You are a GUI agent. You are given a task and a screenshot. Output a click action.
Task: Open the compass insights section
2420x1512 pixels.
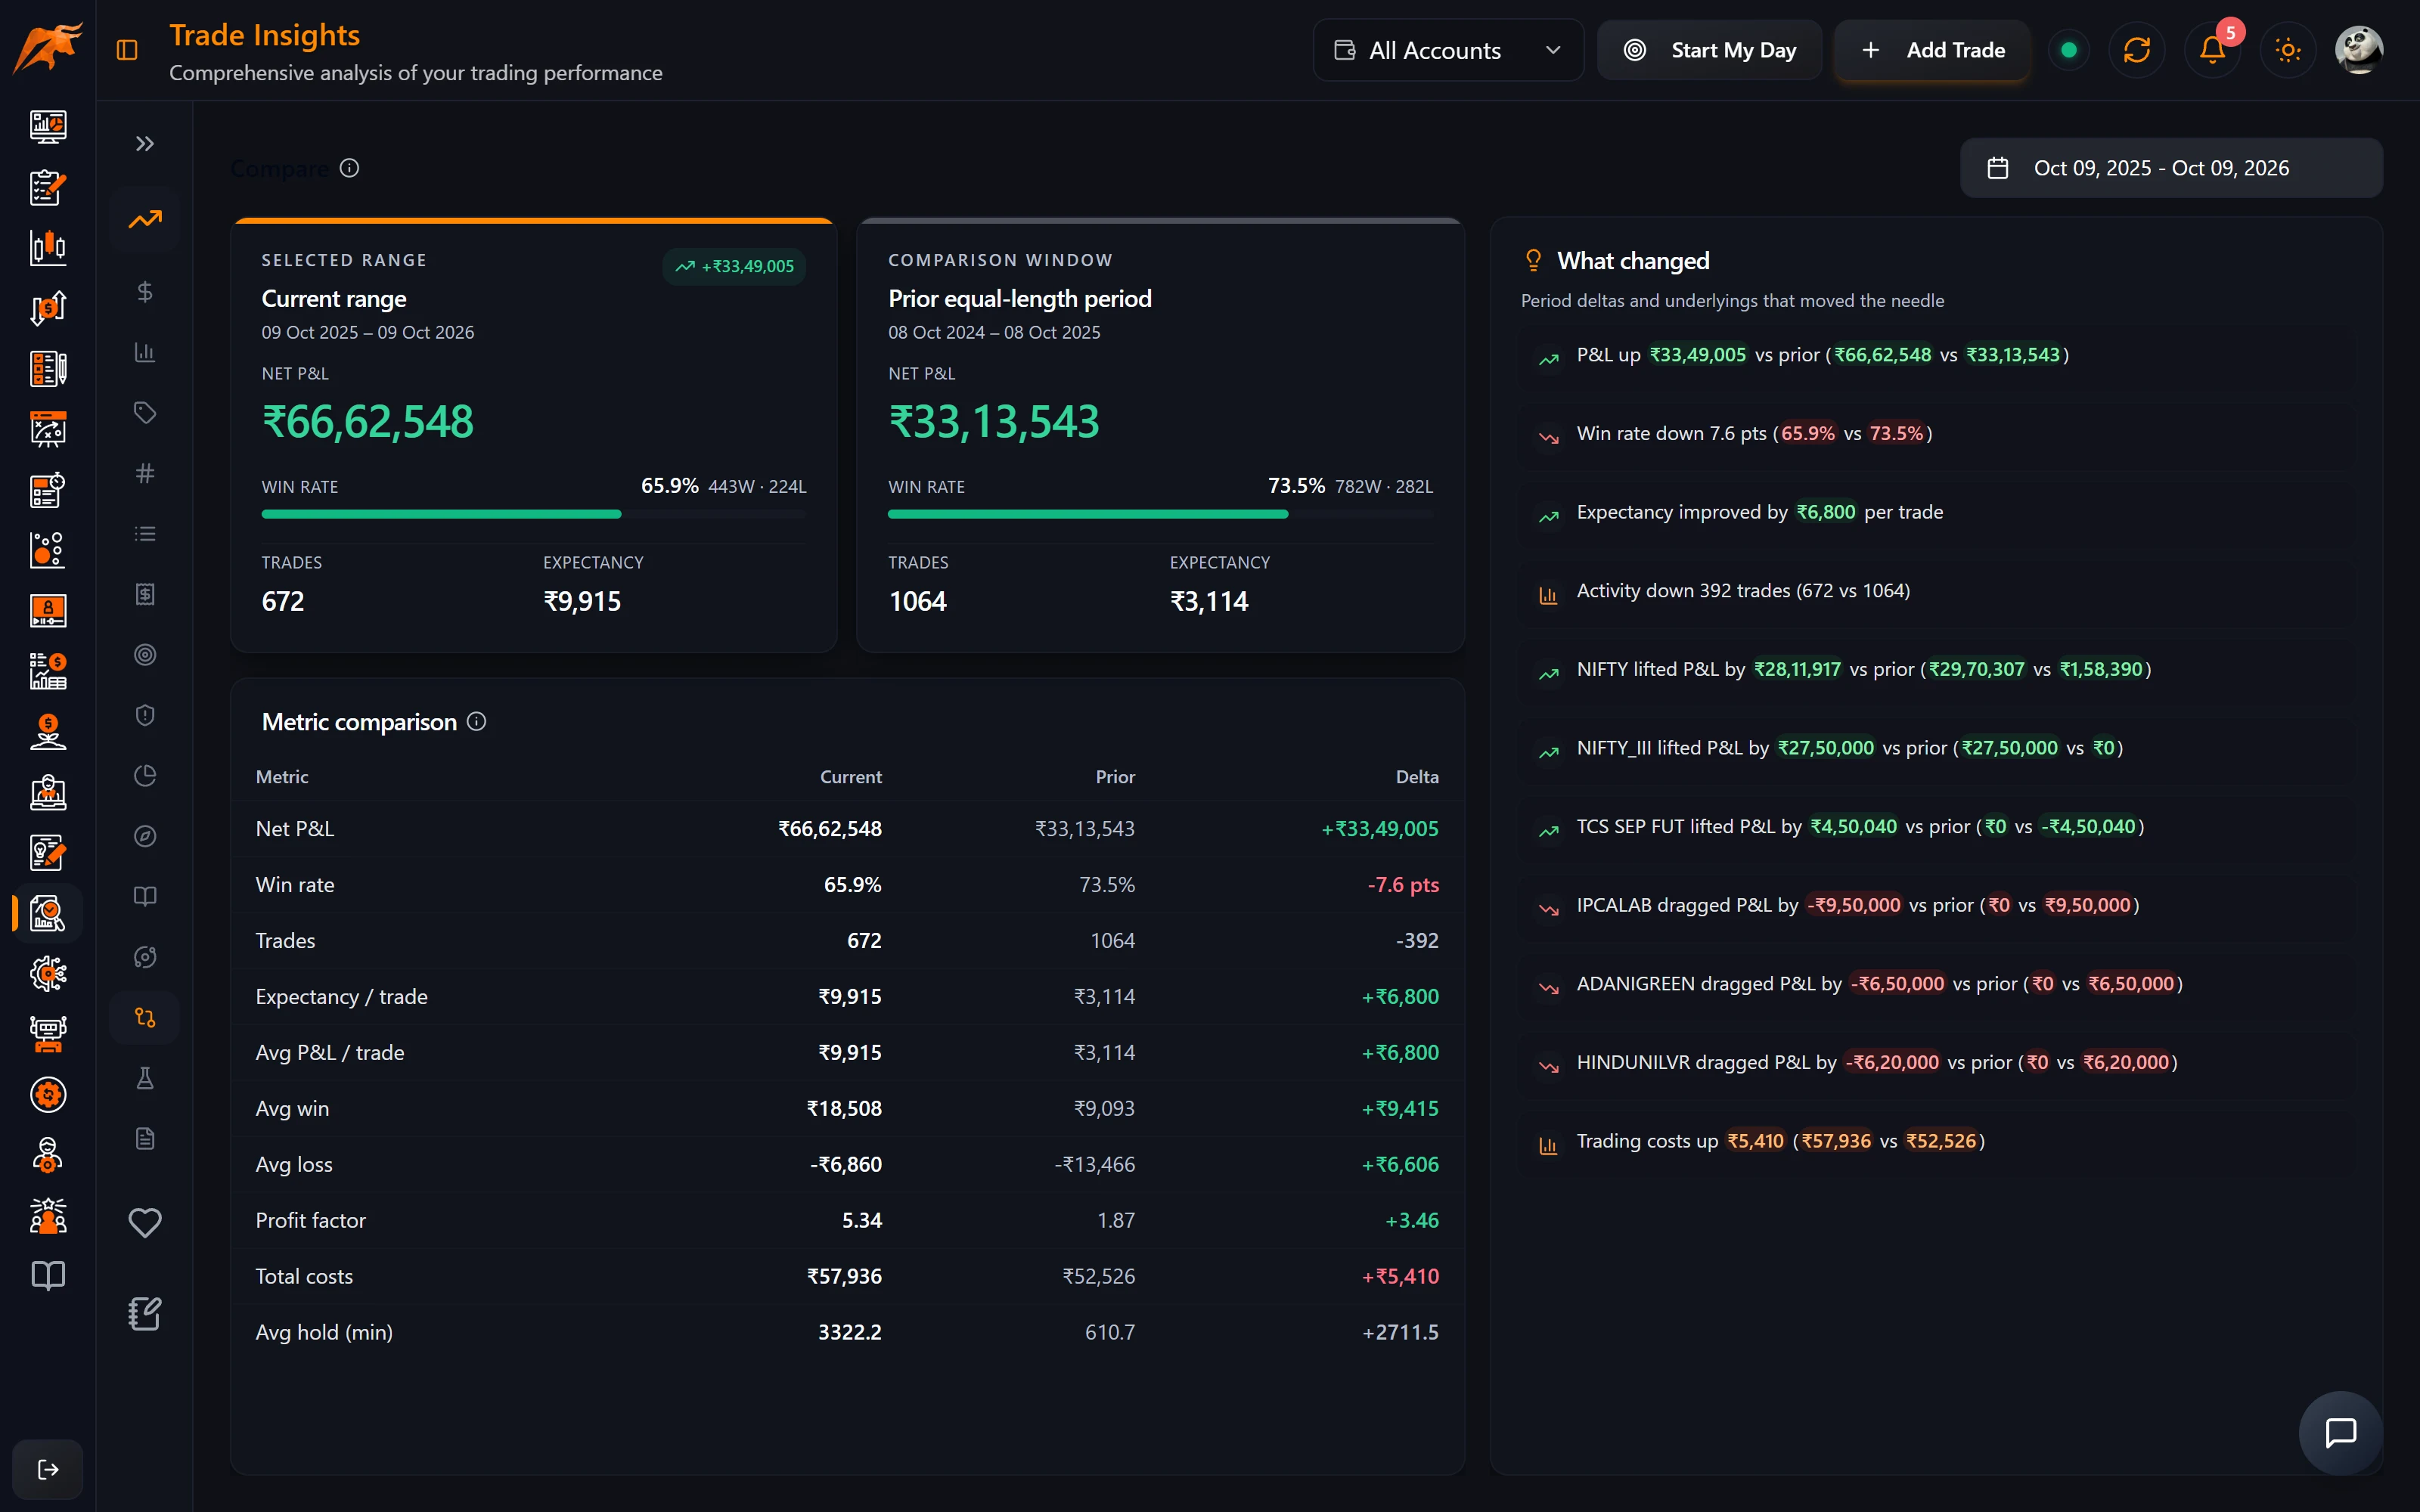click(x=145, y=836)
